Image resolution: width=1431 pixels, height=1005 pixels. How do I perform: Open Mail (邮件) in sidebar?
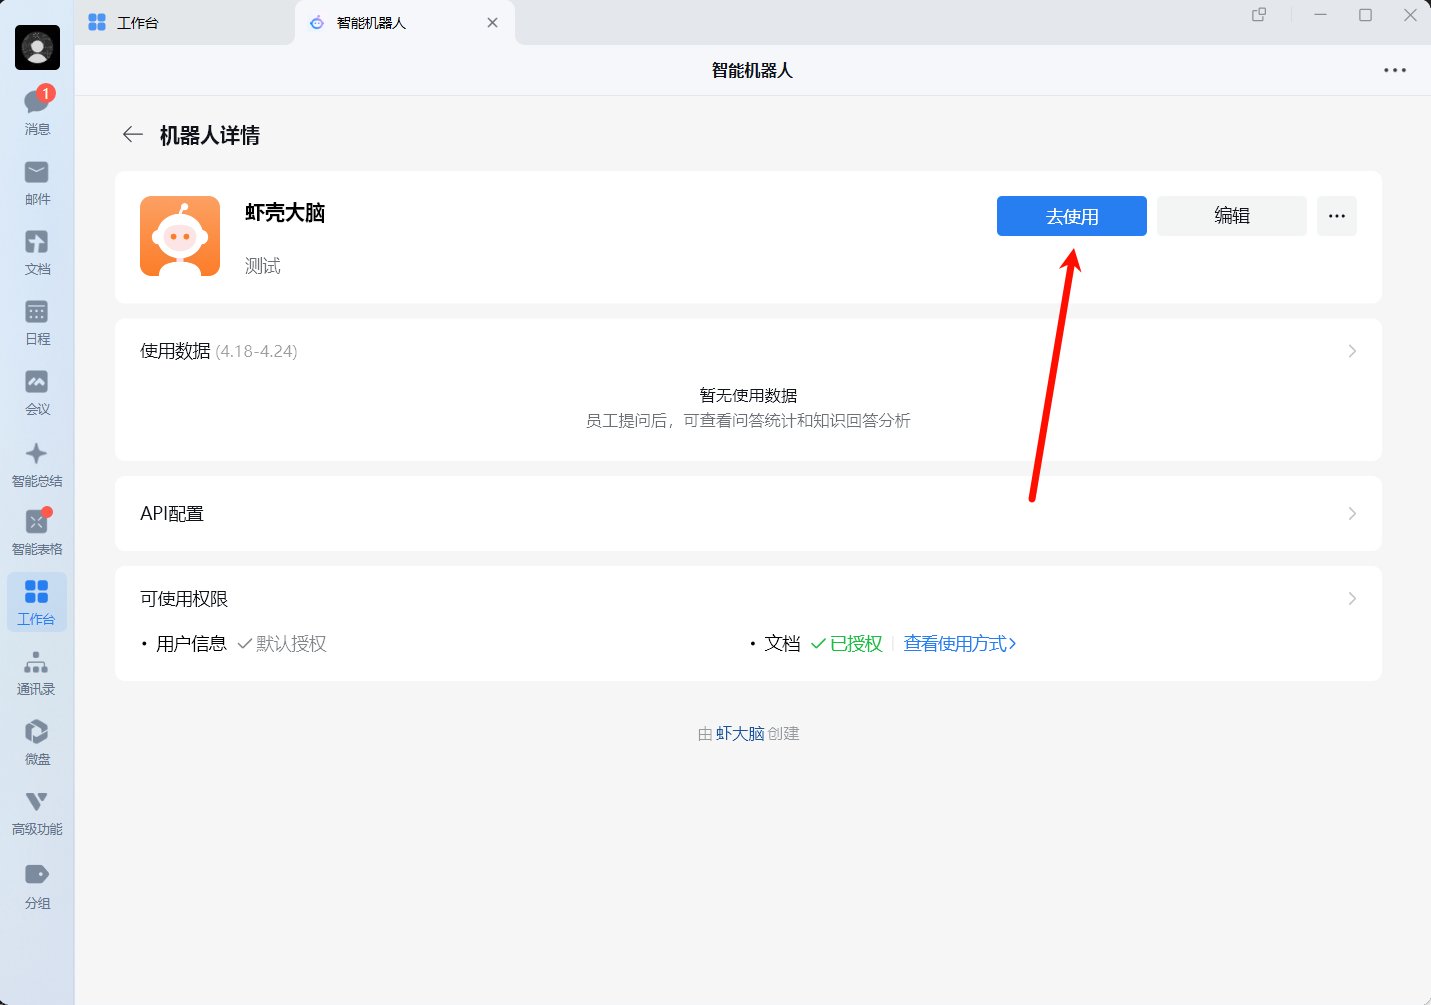[37, 183]
